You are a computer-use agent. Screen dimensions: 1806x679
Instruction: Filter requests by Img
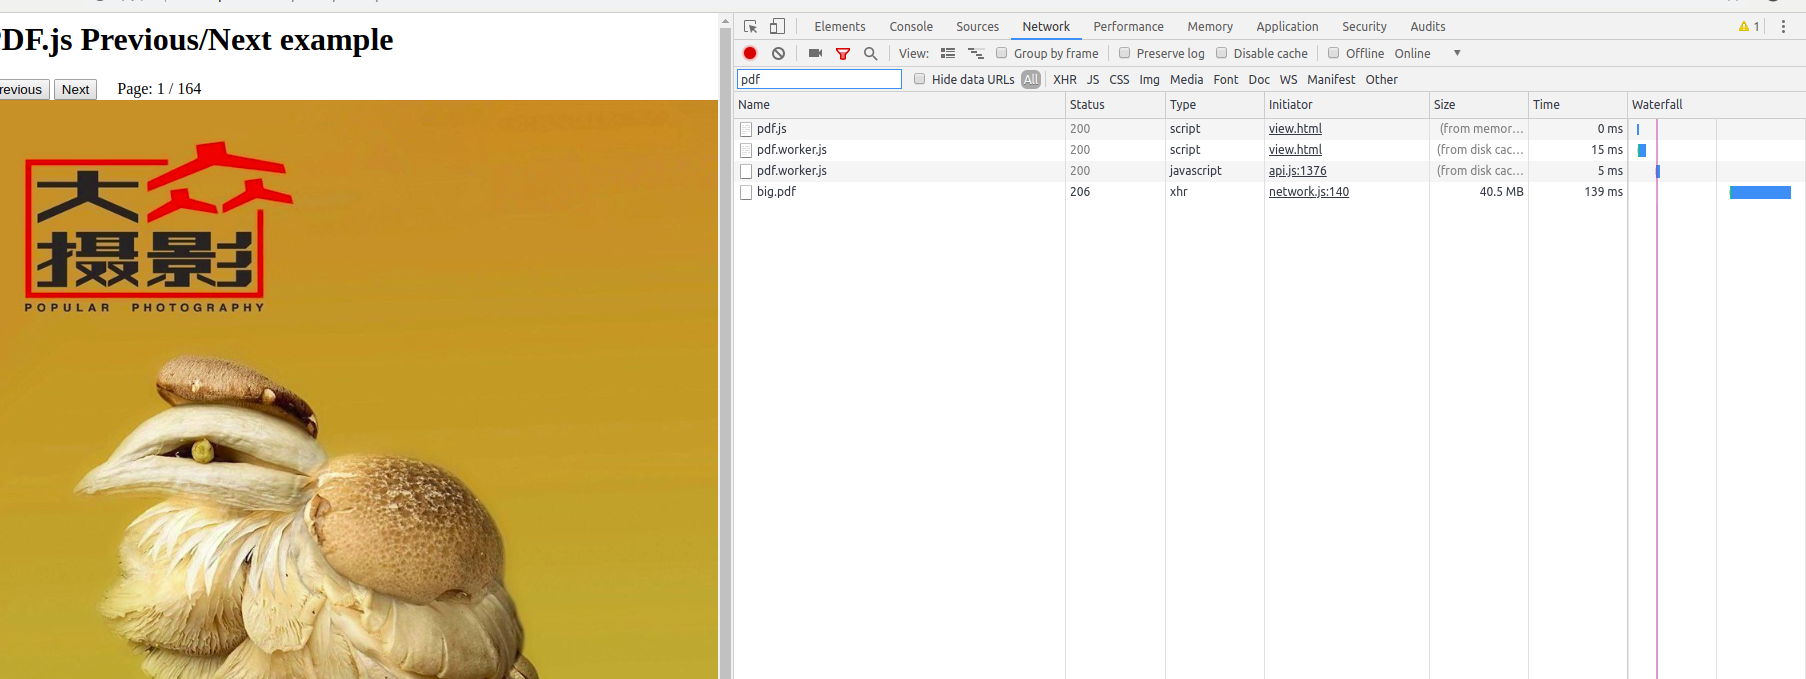tap(1149, 79)
